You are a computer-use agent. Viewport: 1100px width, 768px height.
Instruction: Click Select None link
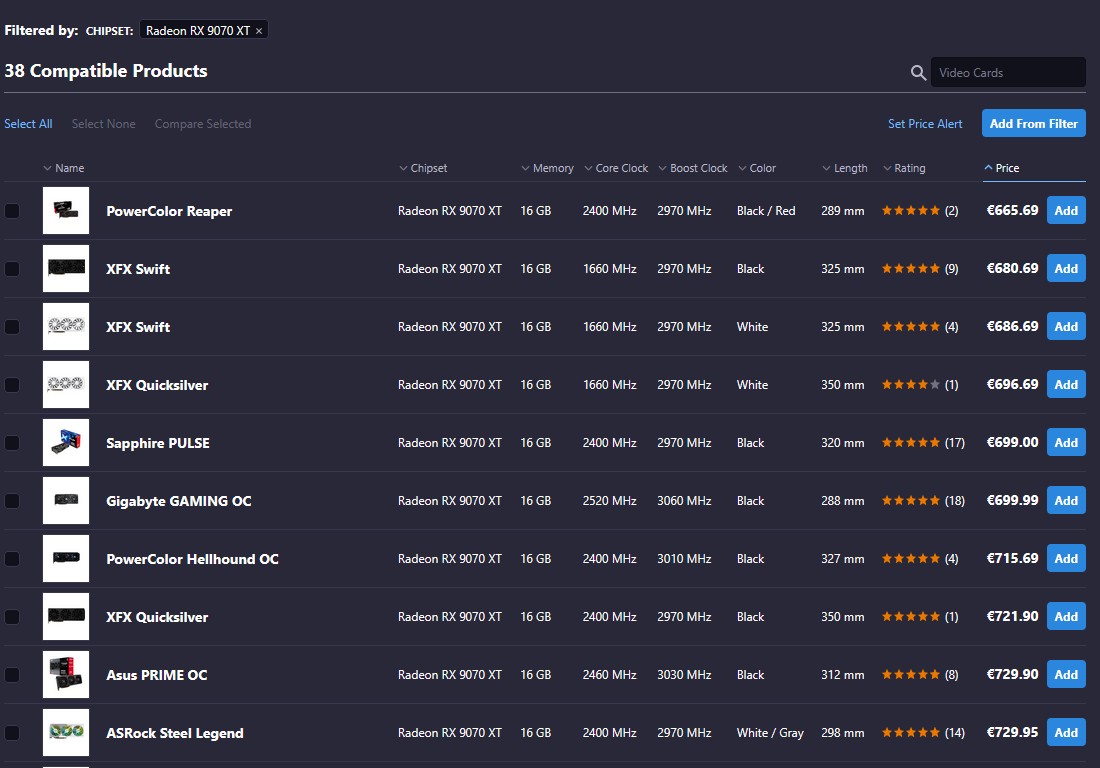pos(103,123)
